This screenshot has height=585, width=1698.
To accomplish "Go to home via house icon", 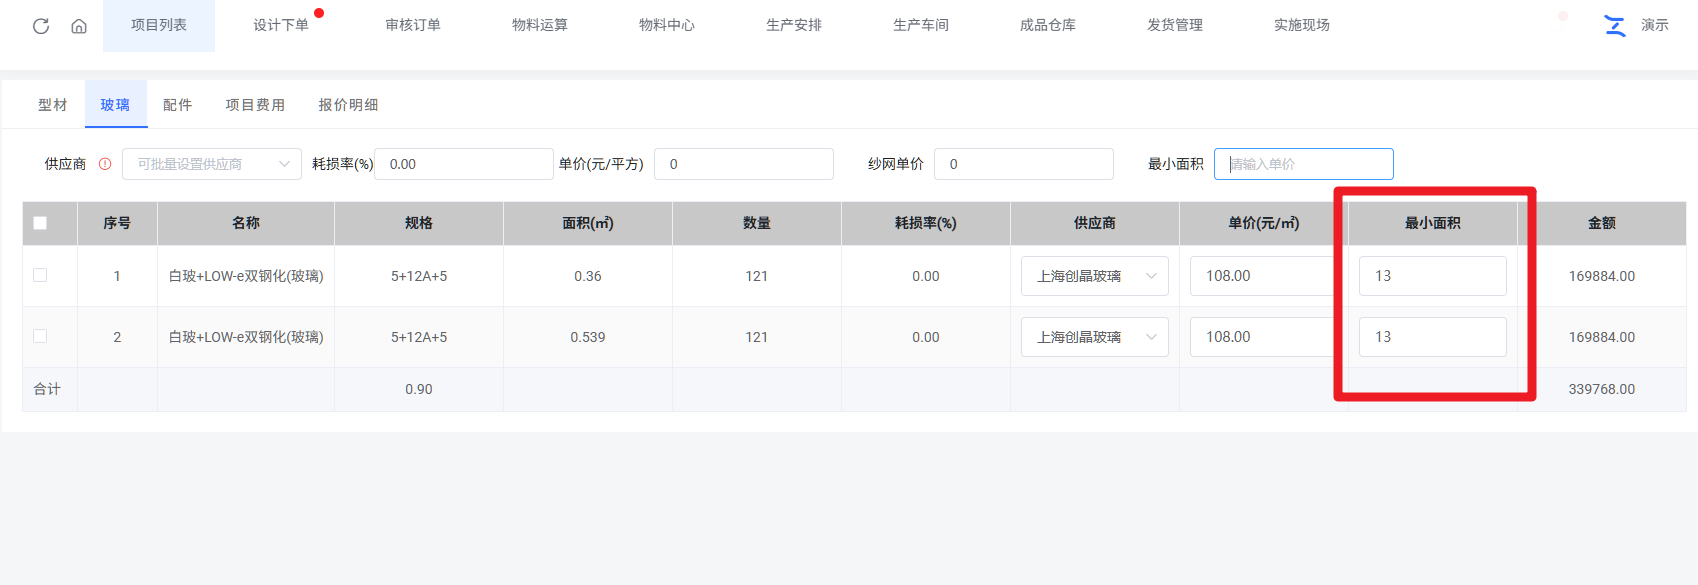I will [79, 26].
